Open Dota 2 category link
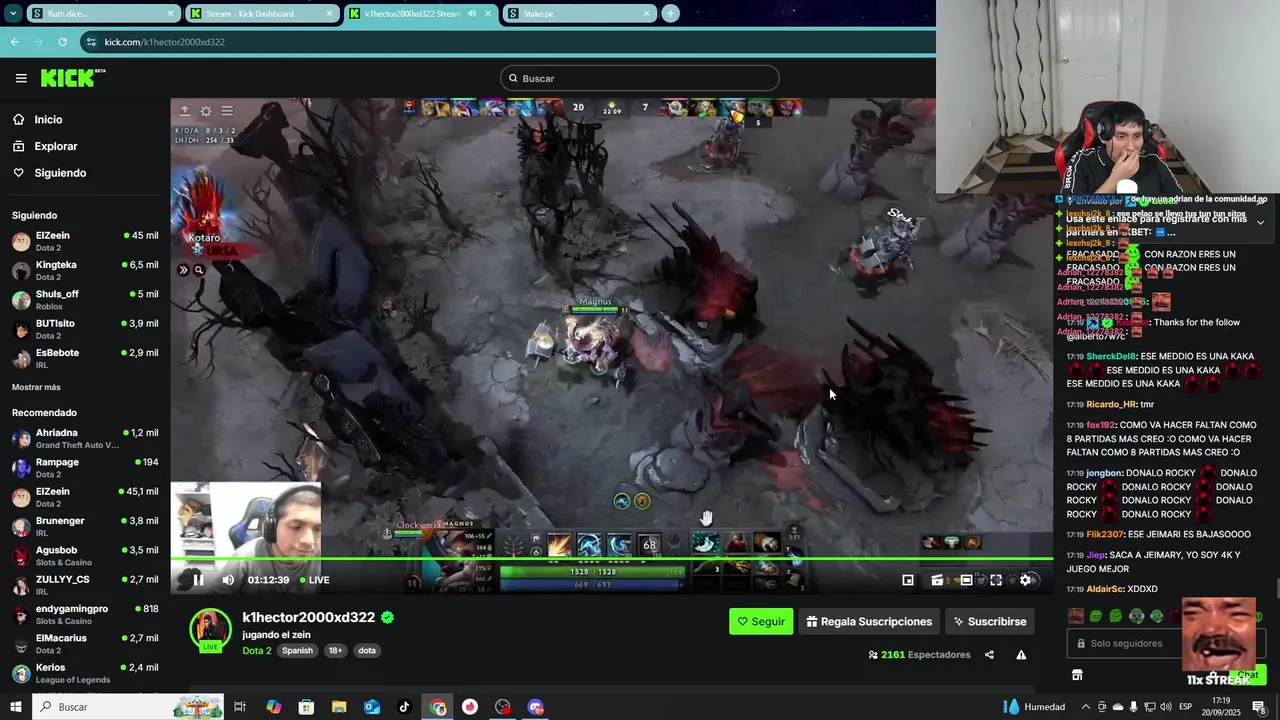 [x=257, y=651]
